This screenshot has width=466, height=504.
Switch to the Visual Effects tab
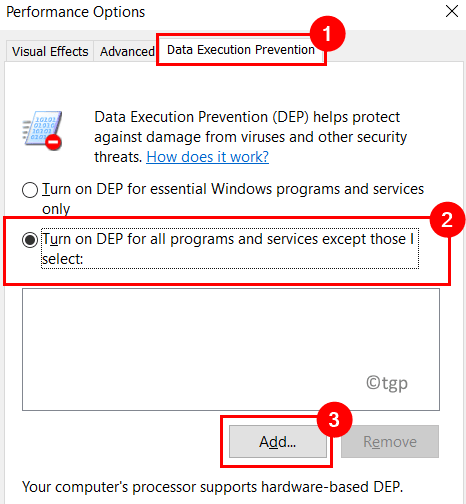pyautogui.click(x=50, y=51)
